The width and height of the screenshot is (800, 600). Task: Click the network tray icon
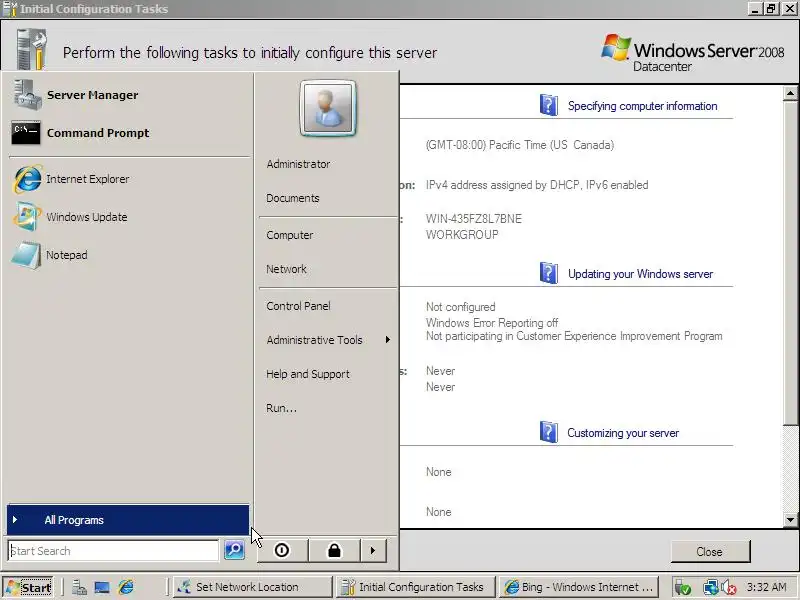(710, 588)
